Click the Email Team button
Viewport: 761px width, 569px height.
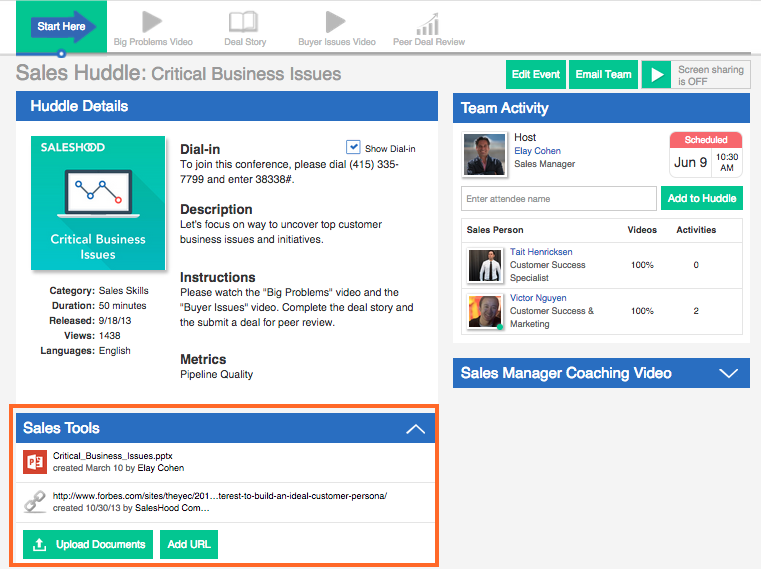point(603,74)
